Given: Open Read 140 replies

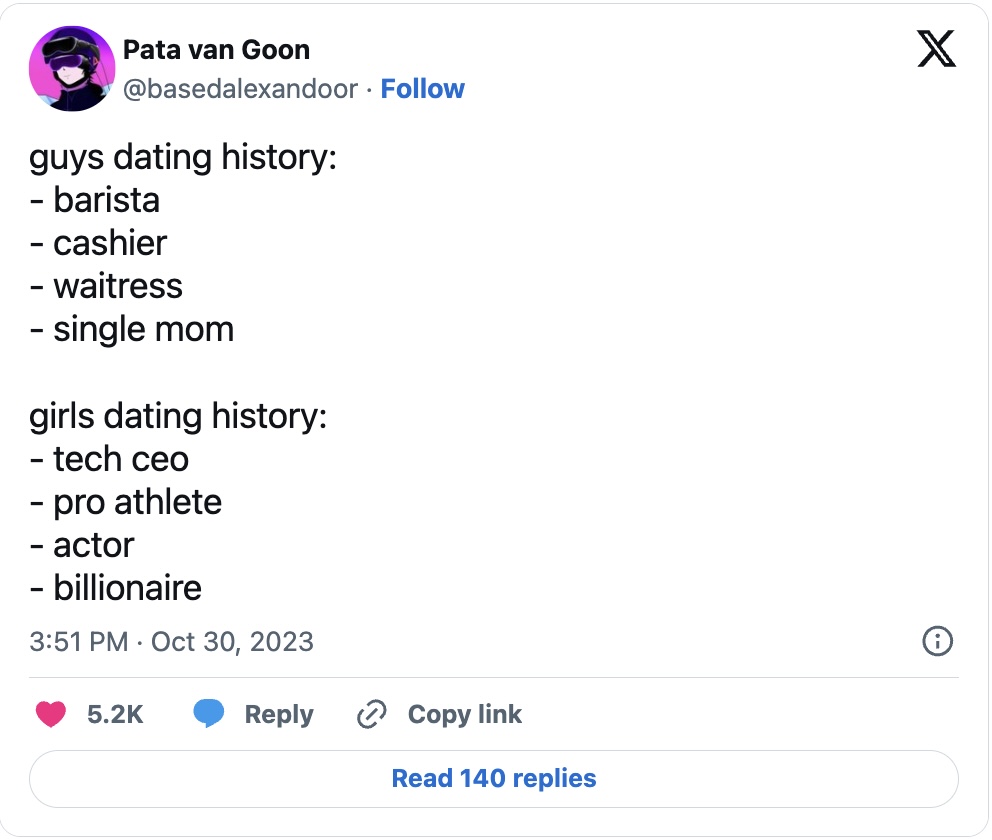Looking at the screenshot, I should 494,778.
